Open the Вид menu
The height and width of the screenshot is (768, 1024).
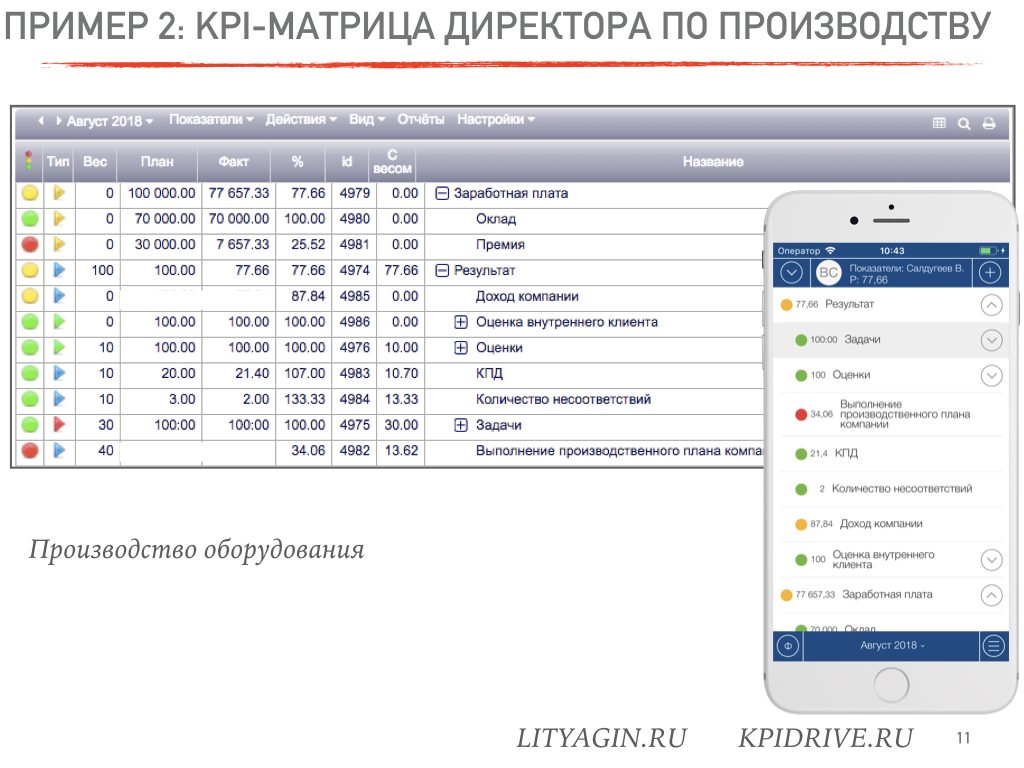point(367,120)
